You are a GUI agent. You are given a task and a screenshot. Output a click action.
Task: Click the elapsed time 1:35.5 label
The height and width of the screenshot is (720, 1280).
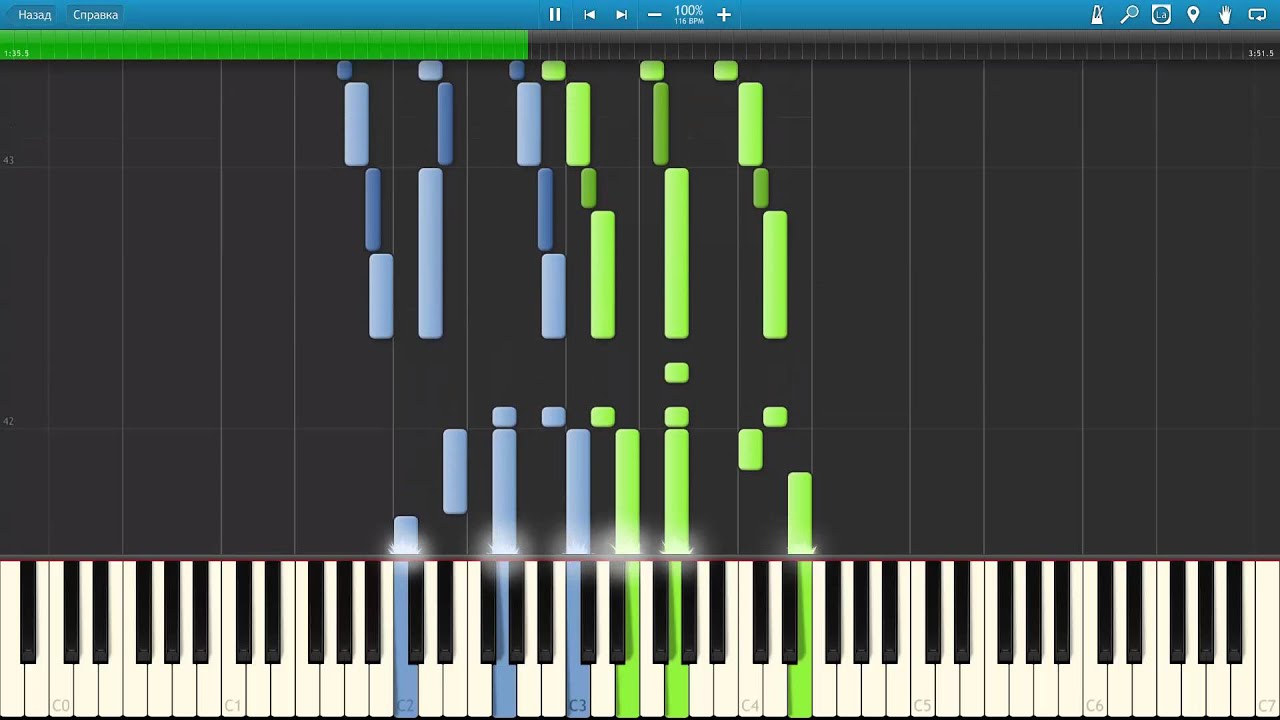click(x=17, y=54)
